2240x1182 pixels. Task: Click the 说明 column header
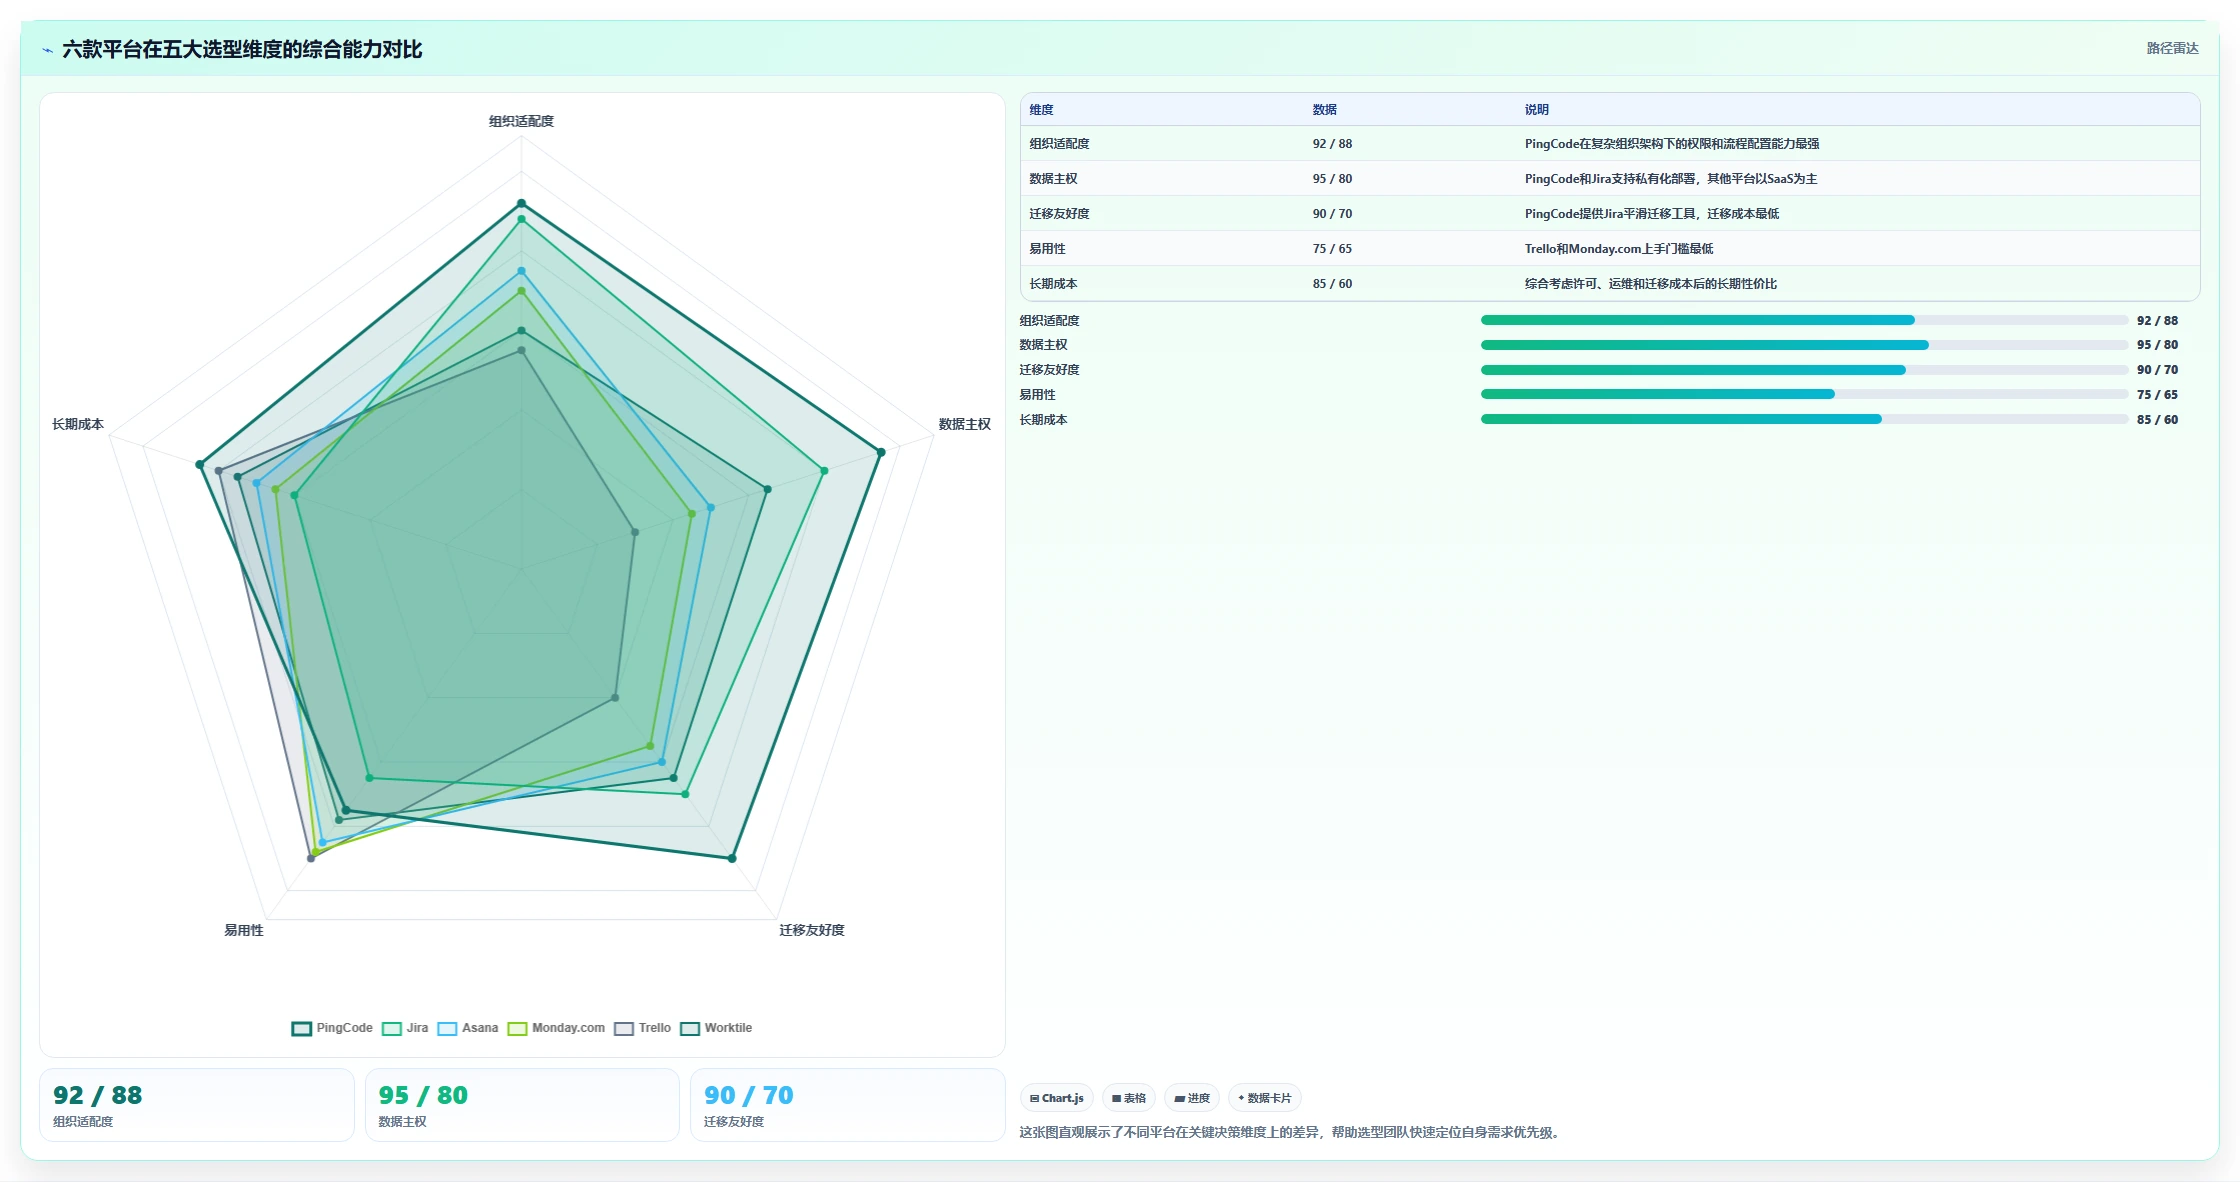tap(1536, 110)
